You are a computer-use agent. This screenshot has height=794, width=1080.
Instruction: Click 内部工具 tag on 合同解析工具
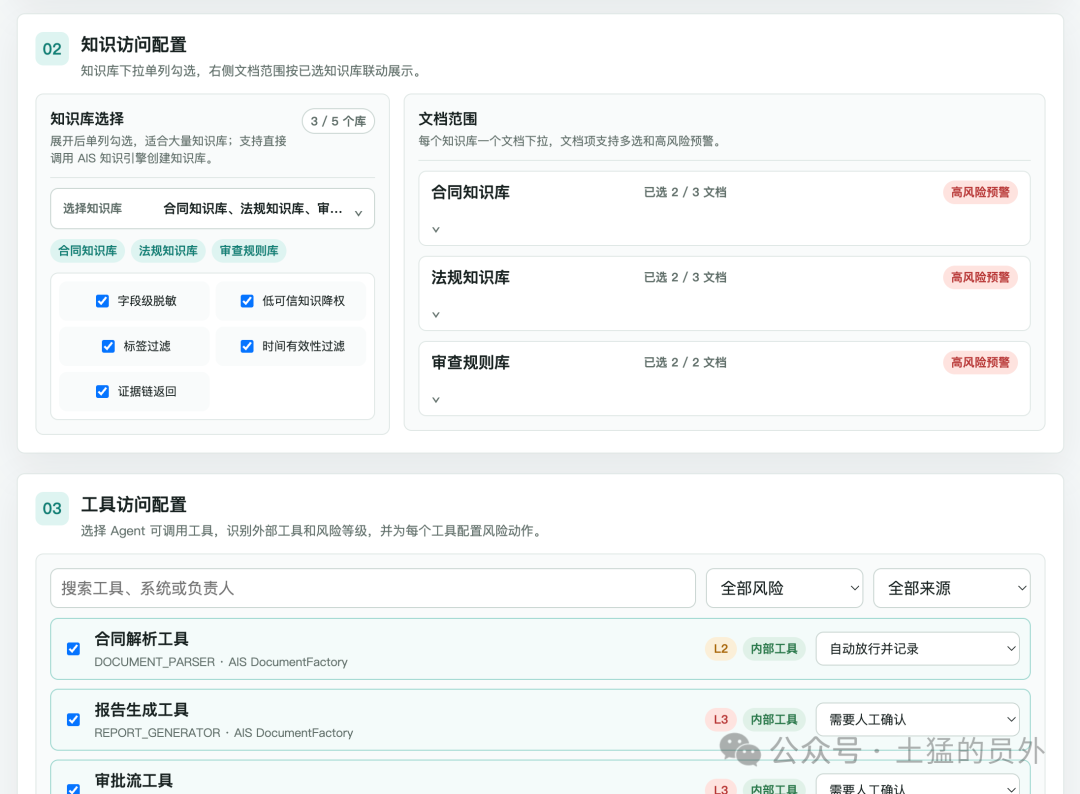click(774, 649)
